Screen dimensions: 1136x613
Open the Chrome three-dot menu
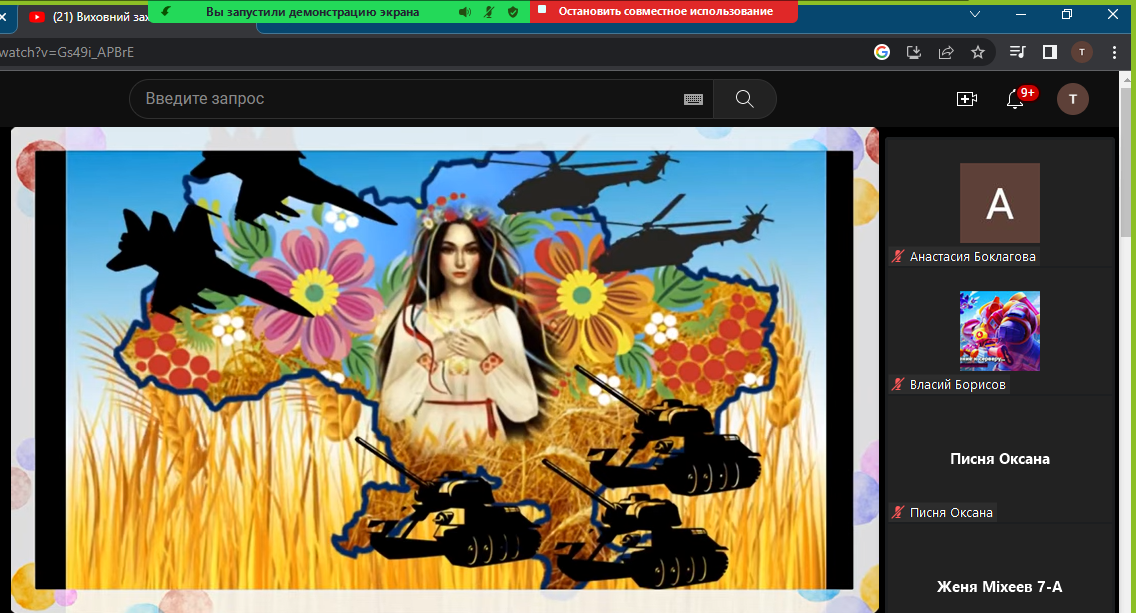1114,52
